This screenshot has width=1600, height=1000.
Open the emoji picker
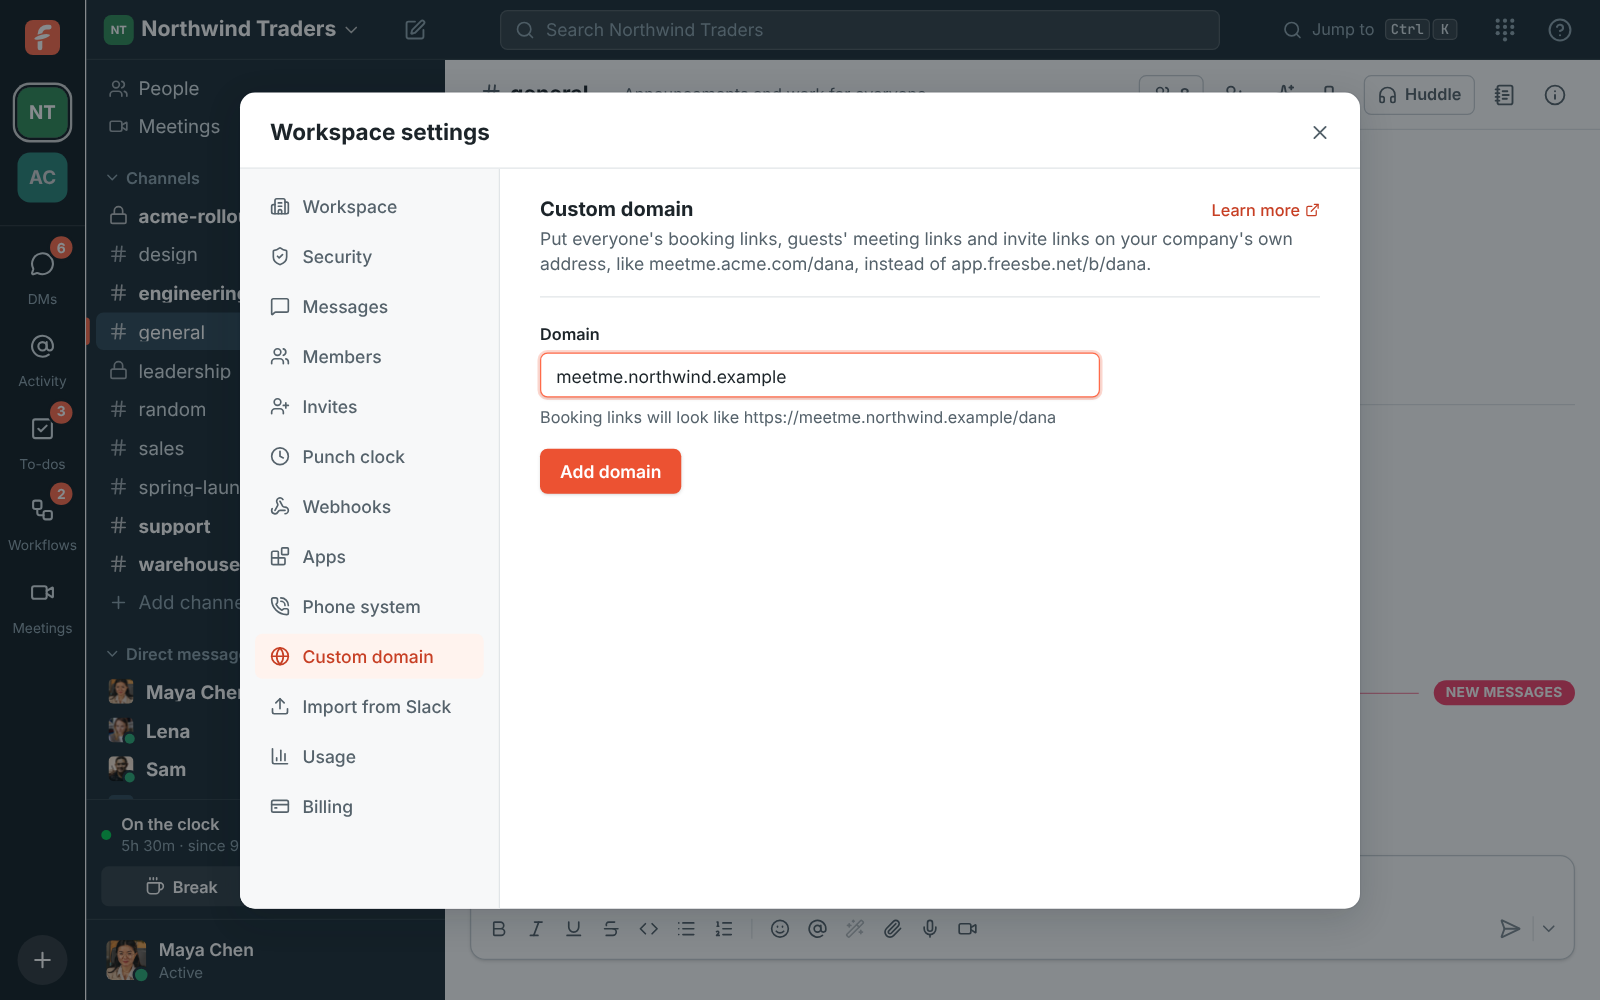[780, 929]
